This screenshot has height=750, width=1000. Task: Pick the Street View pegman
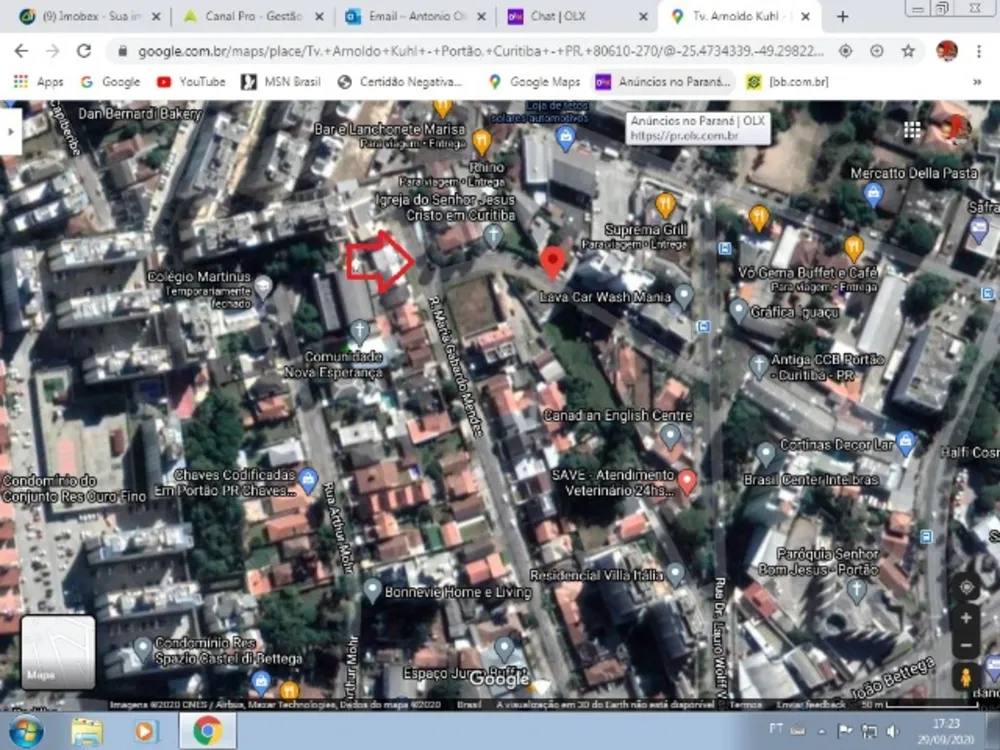point(966,677)
